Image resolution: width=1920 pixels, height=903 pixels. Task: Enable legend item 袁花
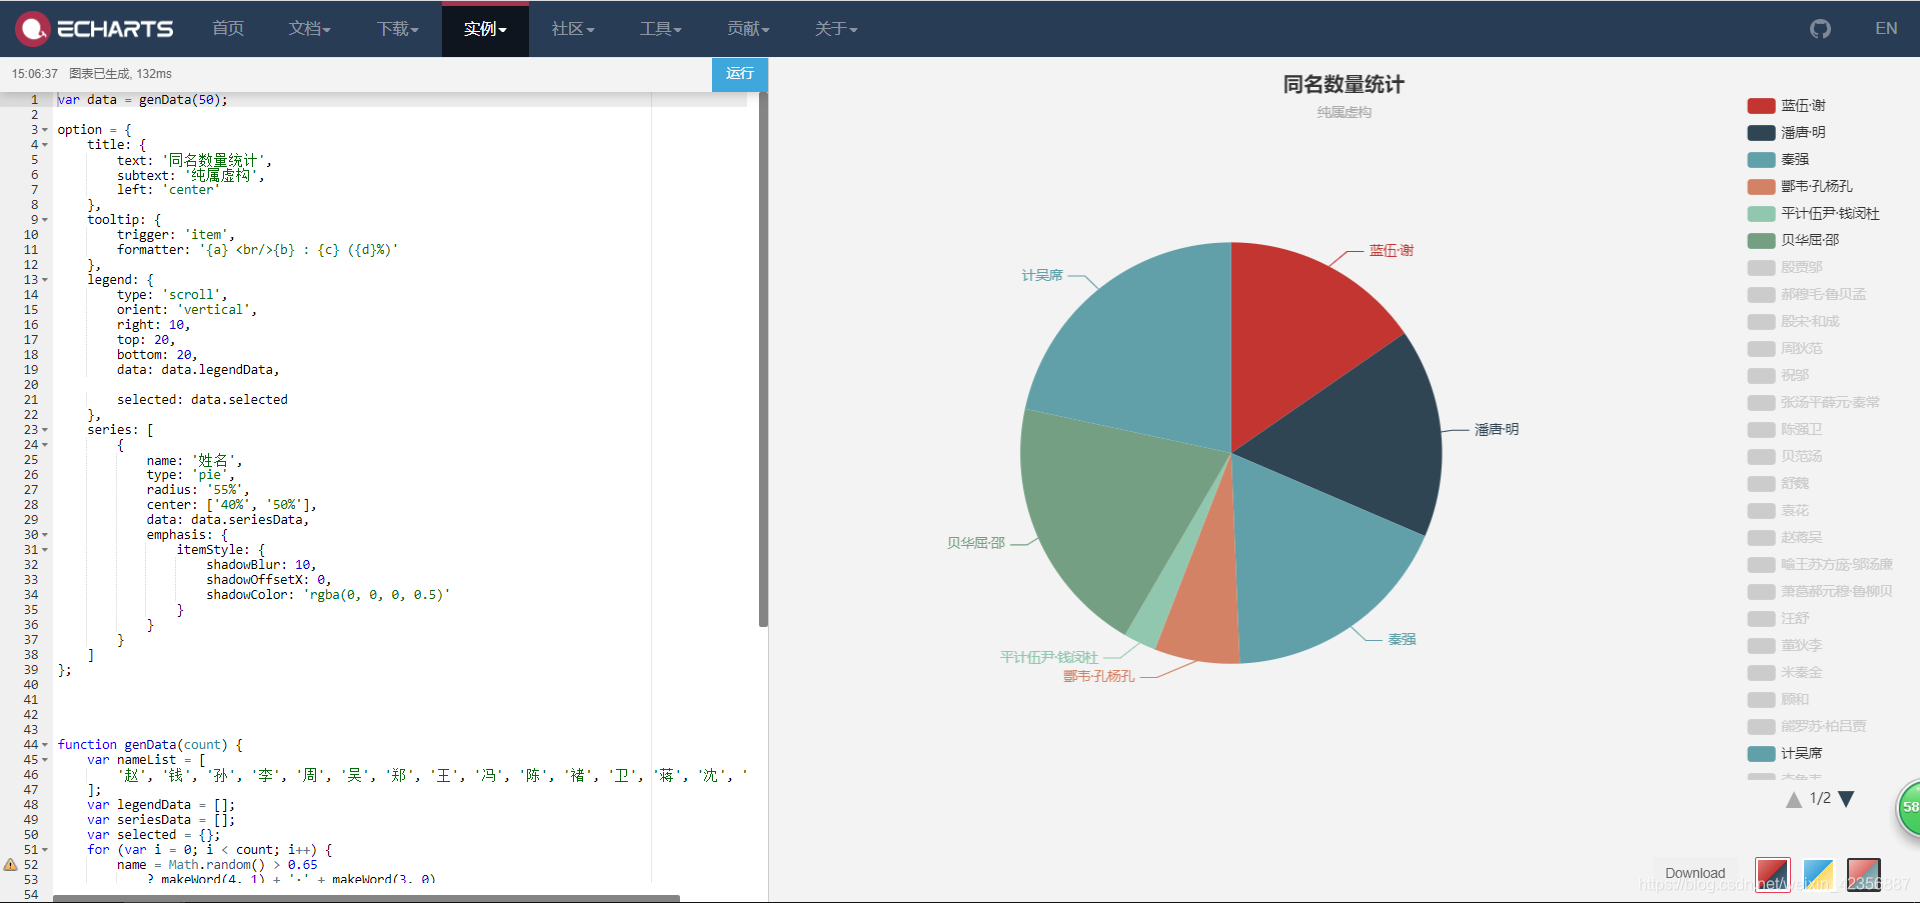click(1778, 511)
